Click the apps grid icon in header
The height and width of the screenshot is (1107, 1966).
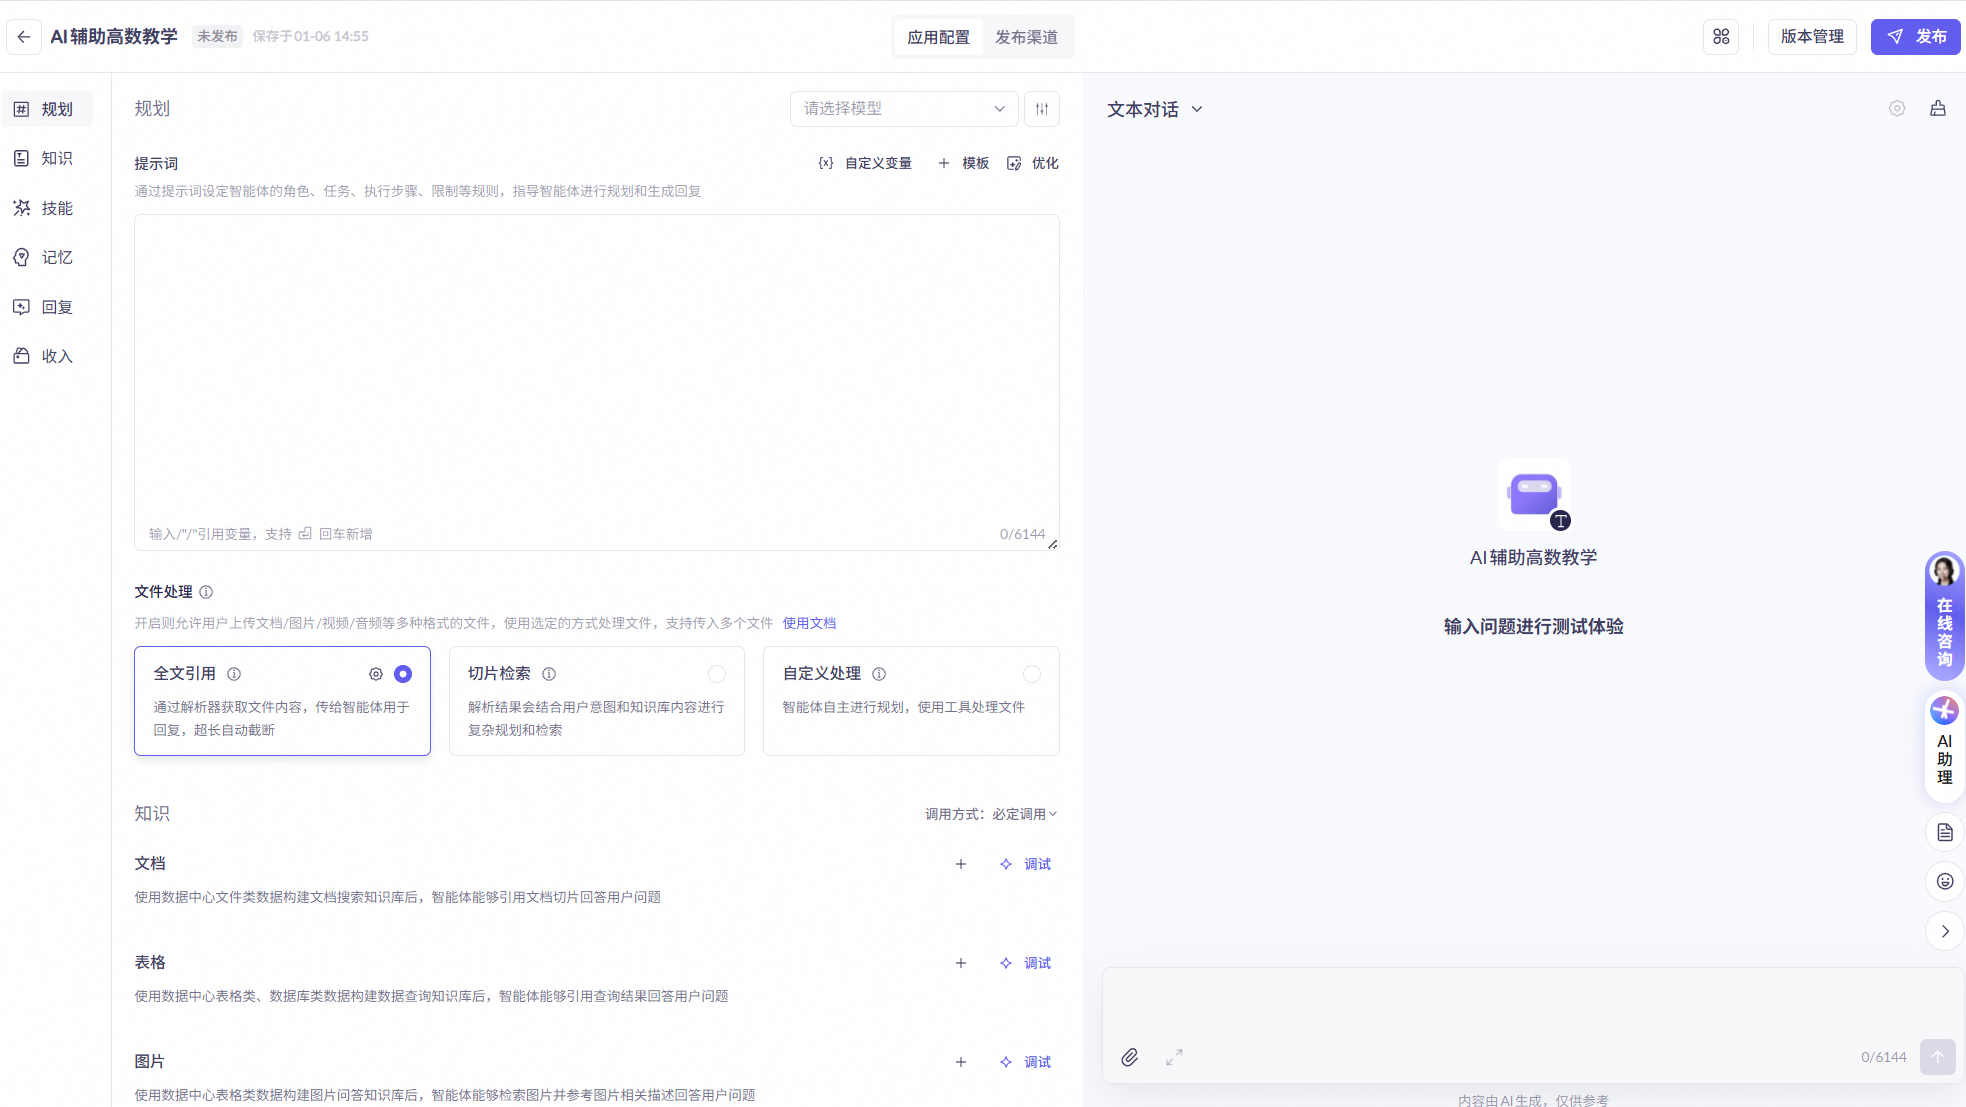click(1721, 36)
